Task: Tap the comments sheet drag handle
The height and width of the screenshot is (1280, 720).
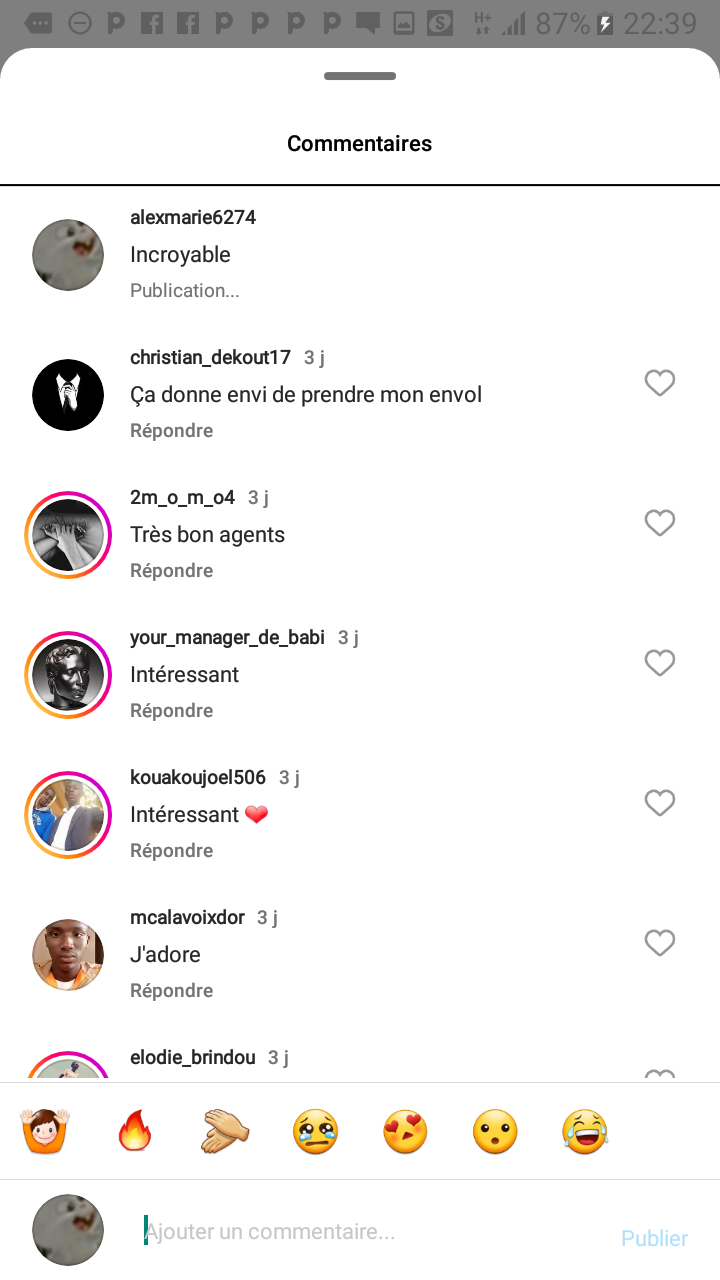Action: (x=360, y=76)
